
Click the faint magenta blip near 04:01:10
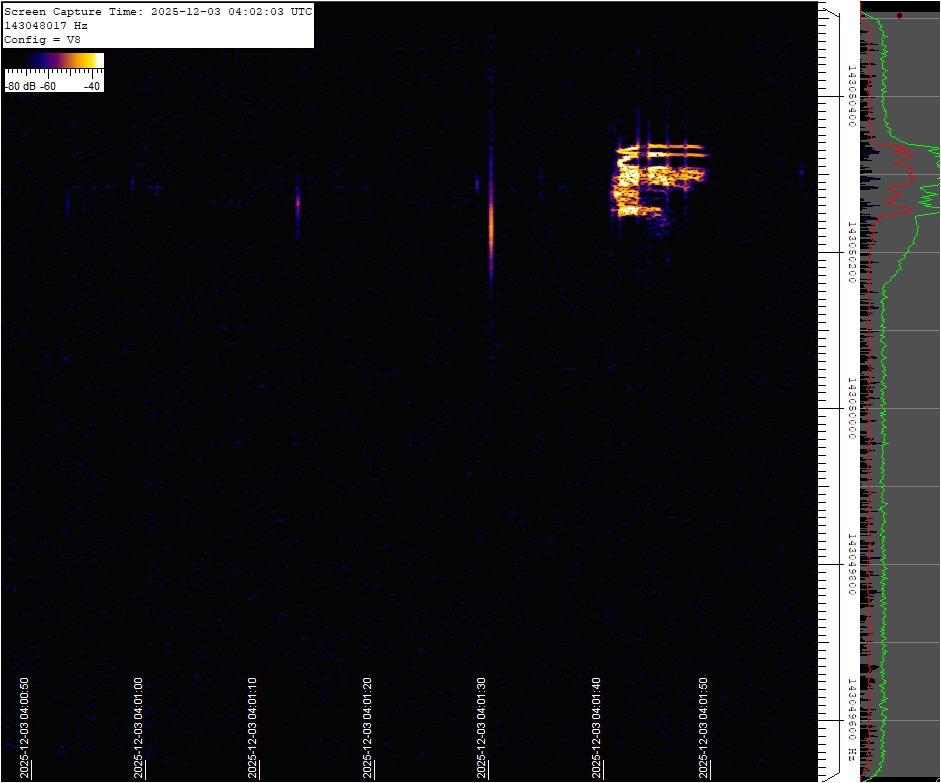(x=297, y=203)
